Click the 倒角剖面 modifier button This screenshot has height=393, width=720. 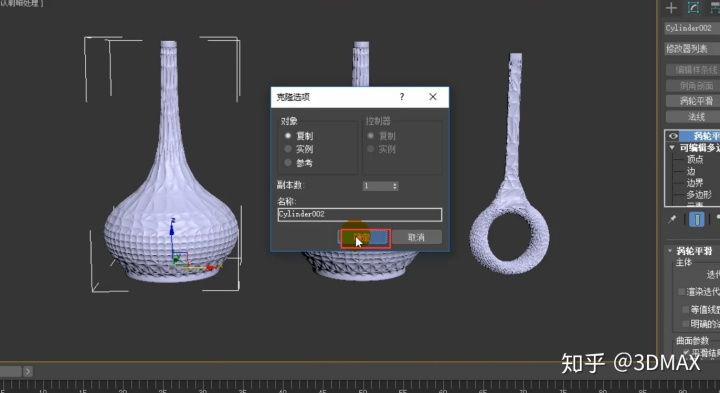pos(693,85)
